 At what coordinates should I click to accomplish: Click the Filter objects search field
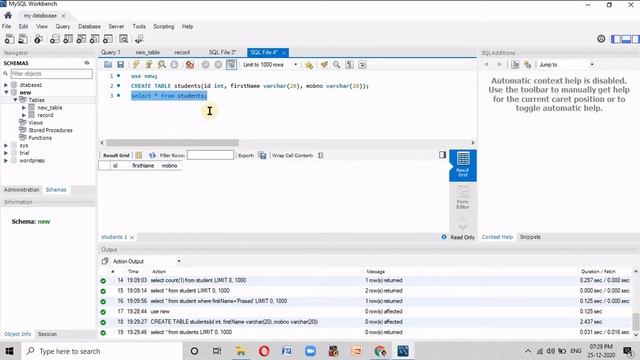[51, 74]
